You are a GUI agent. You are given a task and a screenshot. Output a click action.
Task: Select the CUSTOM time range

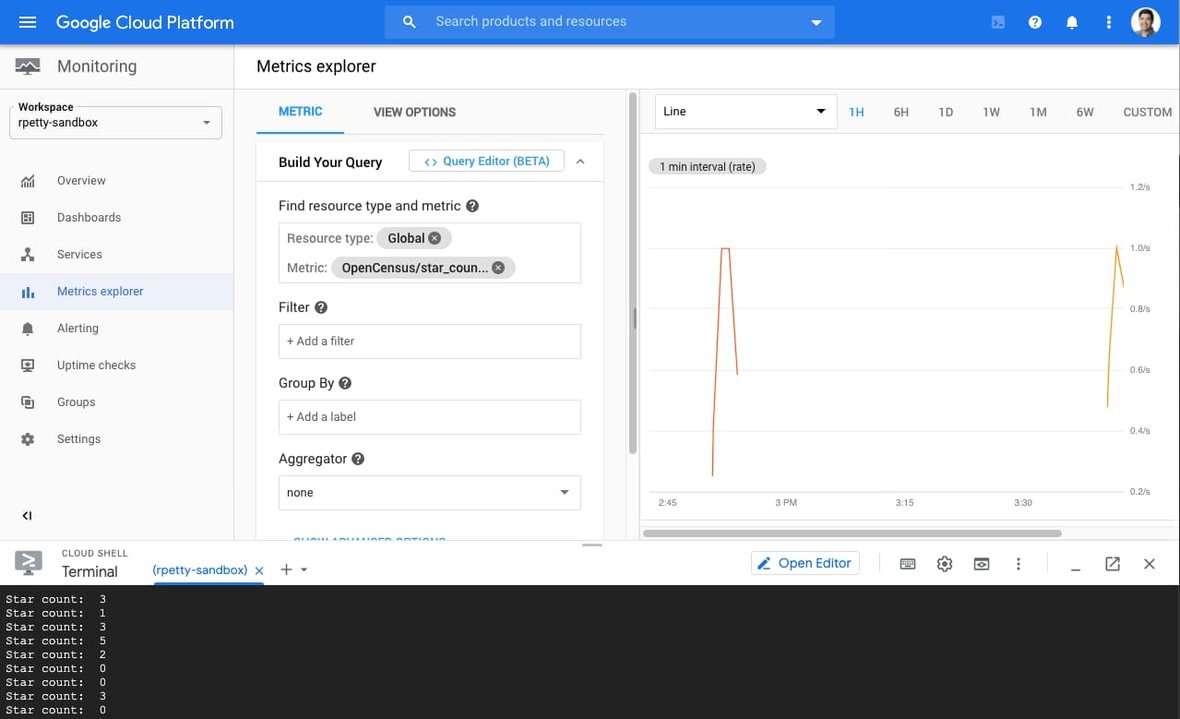[x=1147, y=112]
